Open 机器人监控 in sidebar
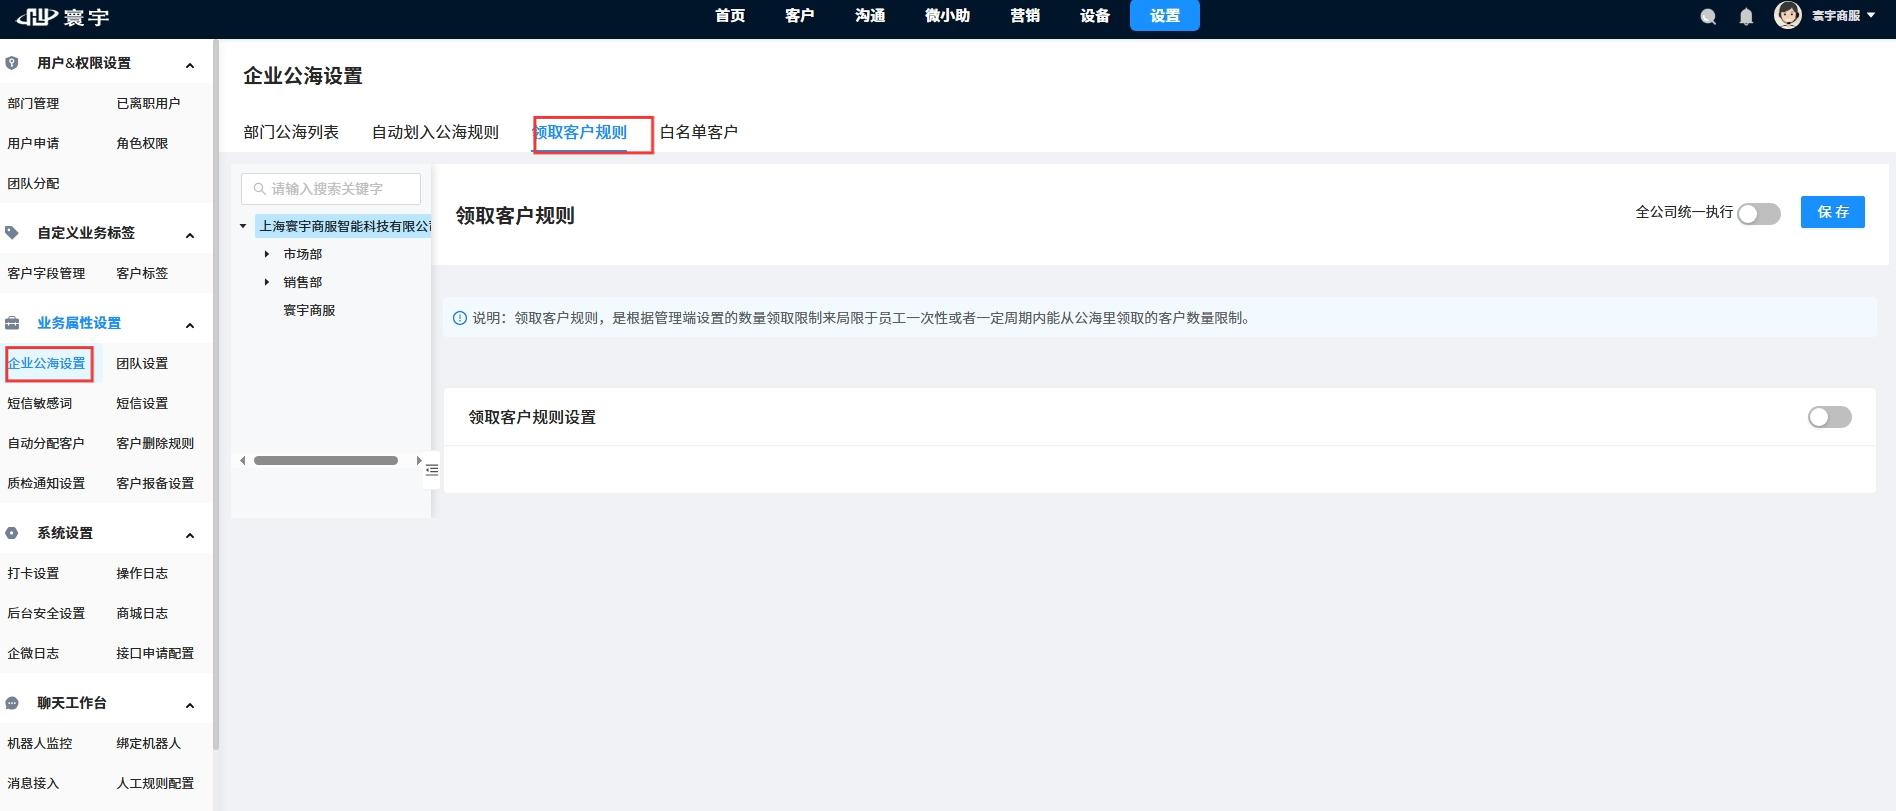Image resolution: width=1896 pixels, height=811 pixels. coord(40,743)
